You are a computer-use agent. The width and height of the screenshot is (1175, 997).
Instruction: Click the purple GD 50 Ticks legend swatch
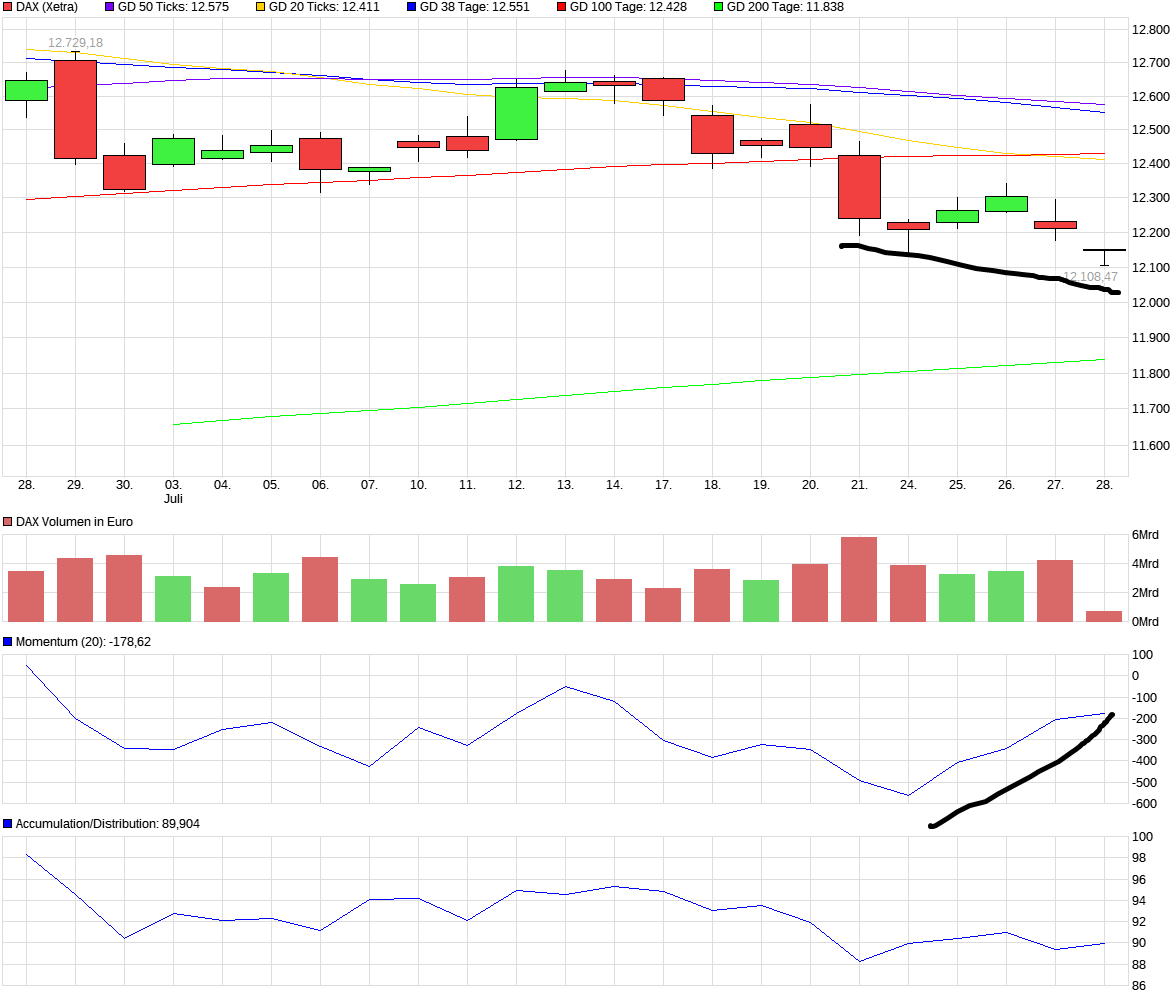[109, 7]
